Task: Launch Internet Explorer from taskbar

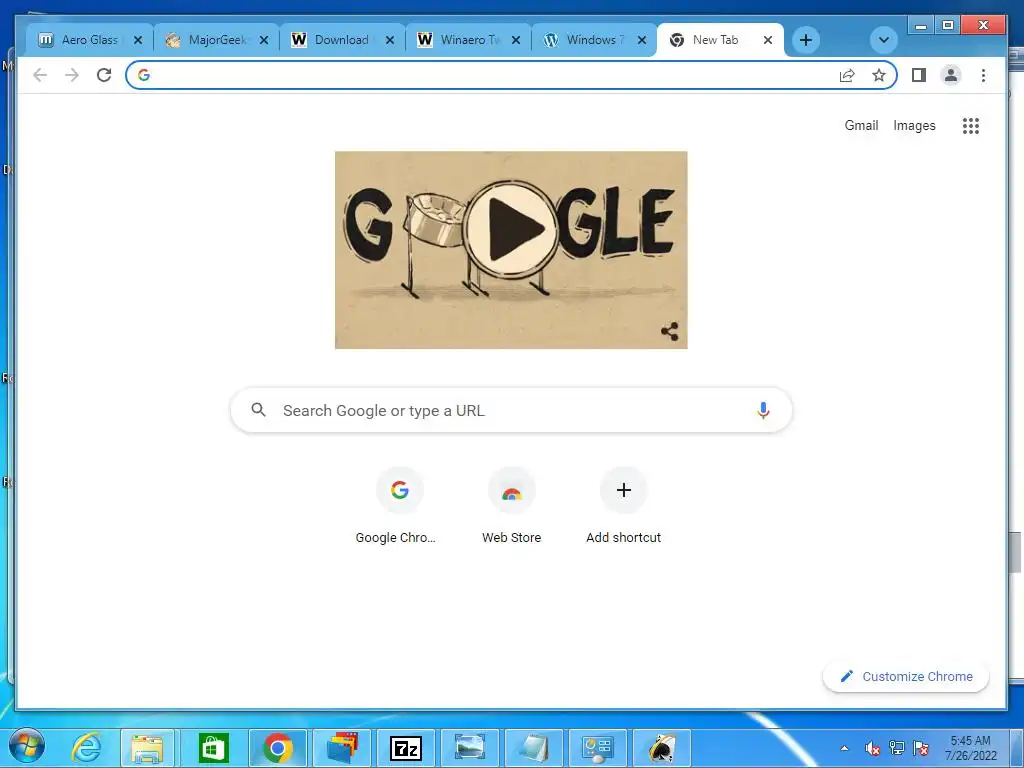Action: [x=86, y=748]
